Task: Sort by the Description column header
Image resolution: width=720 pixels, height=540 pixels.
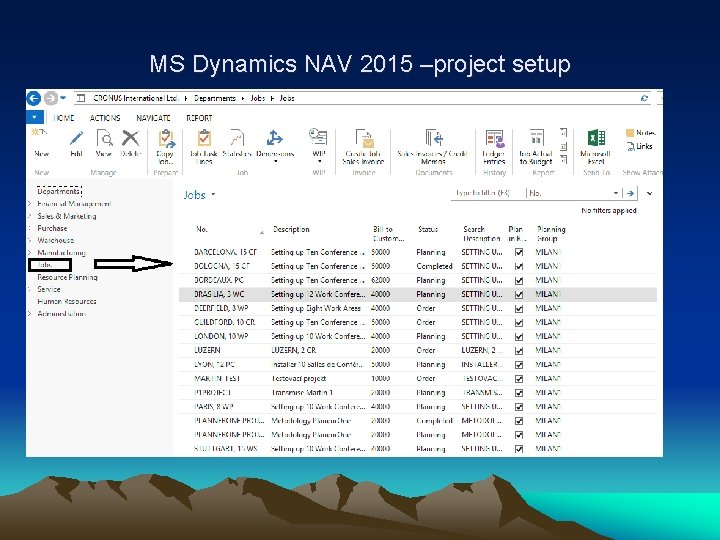Action: 291,229
